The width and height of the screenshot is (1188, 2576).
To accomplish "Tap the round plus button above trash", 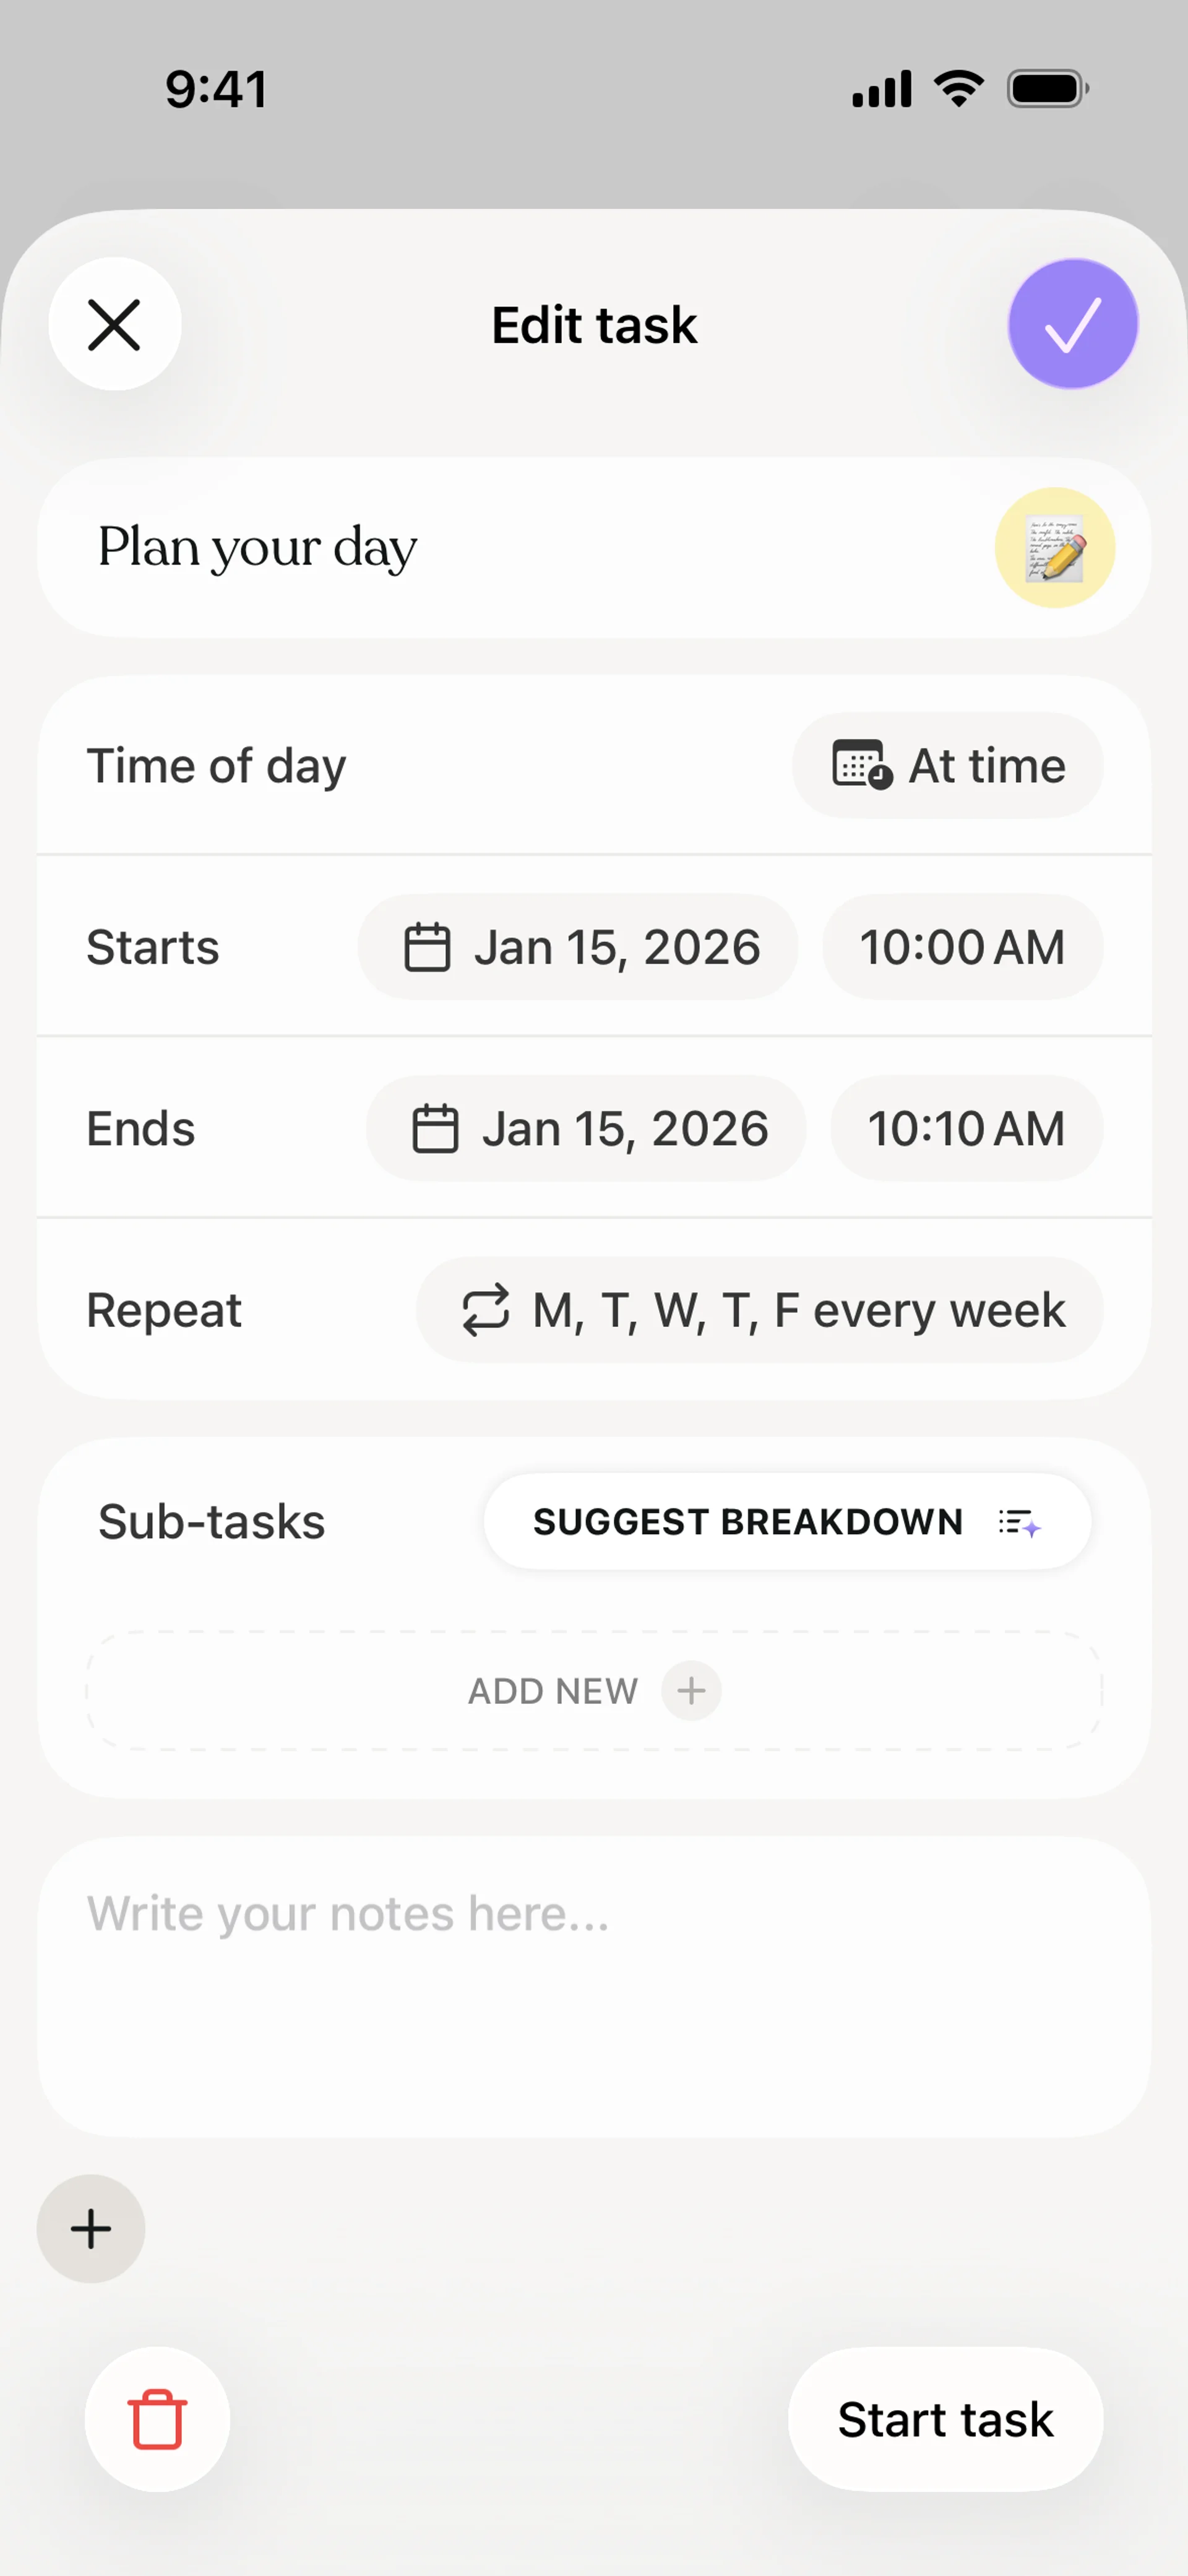I will pyautogui.click(x=91, y=2228).
